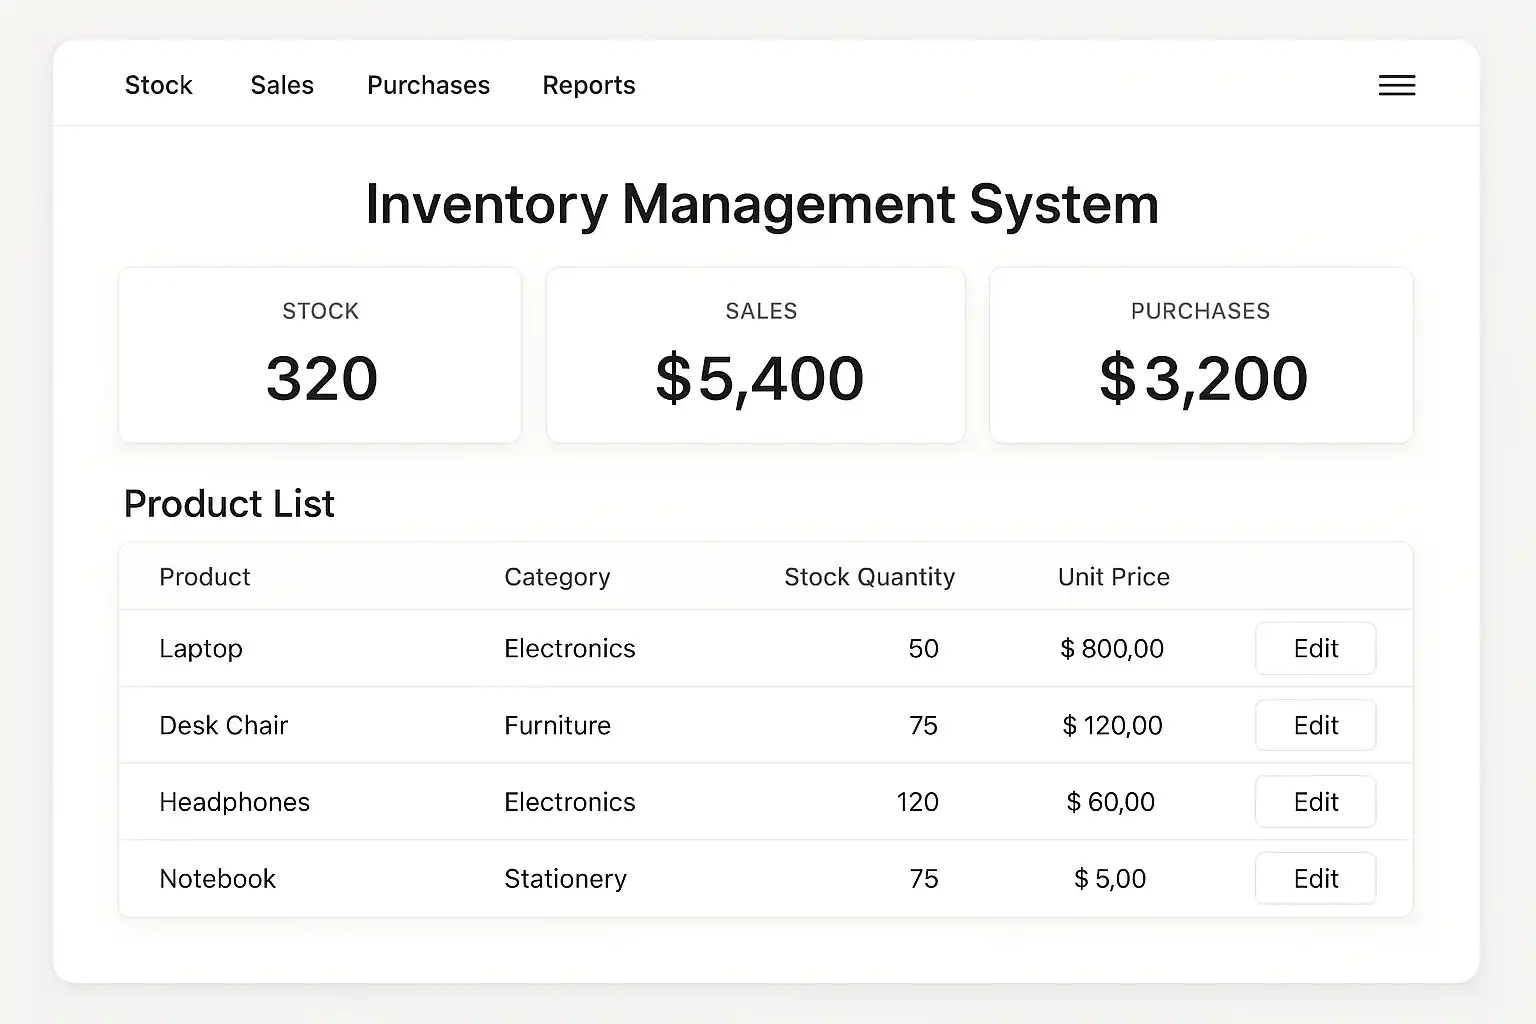Go to the Stock nav tab
1536x1024 pixels.
point(158,86)
